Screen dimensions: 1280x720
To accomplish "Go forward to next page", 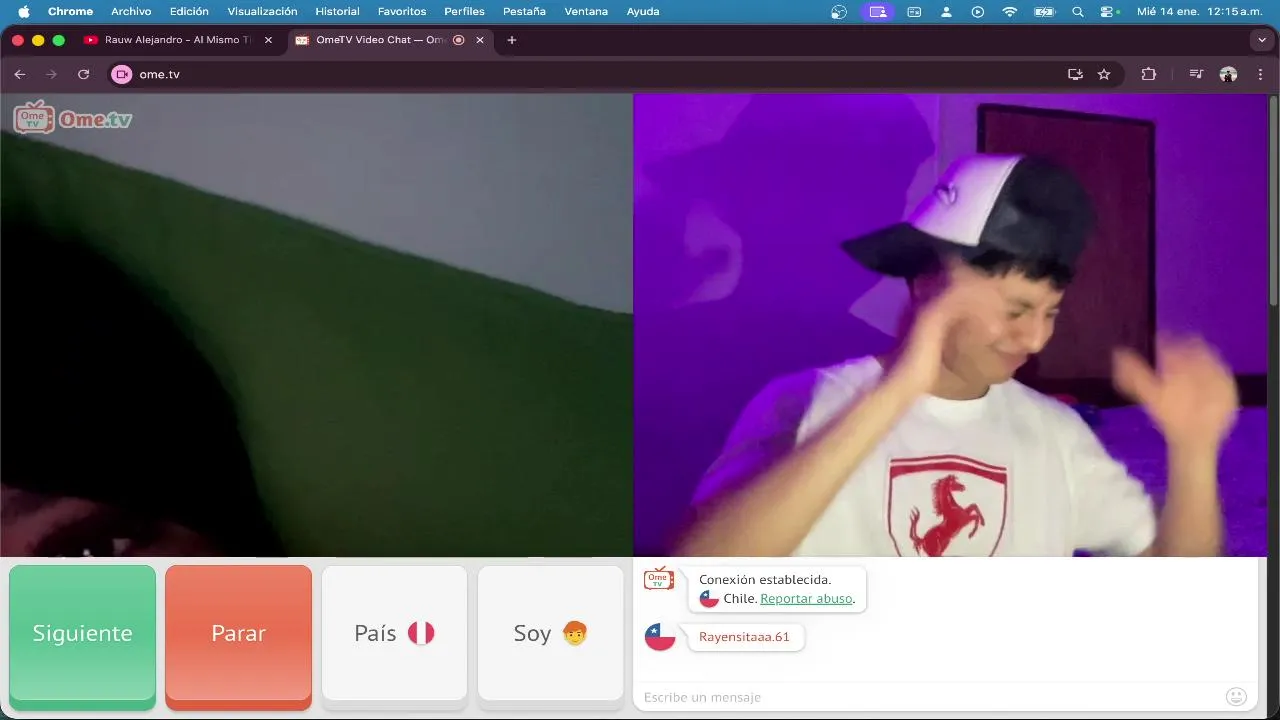I will (x=52, y=74).
